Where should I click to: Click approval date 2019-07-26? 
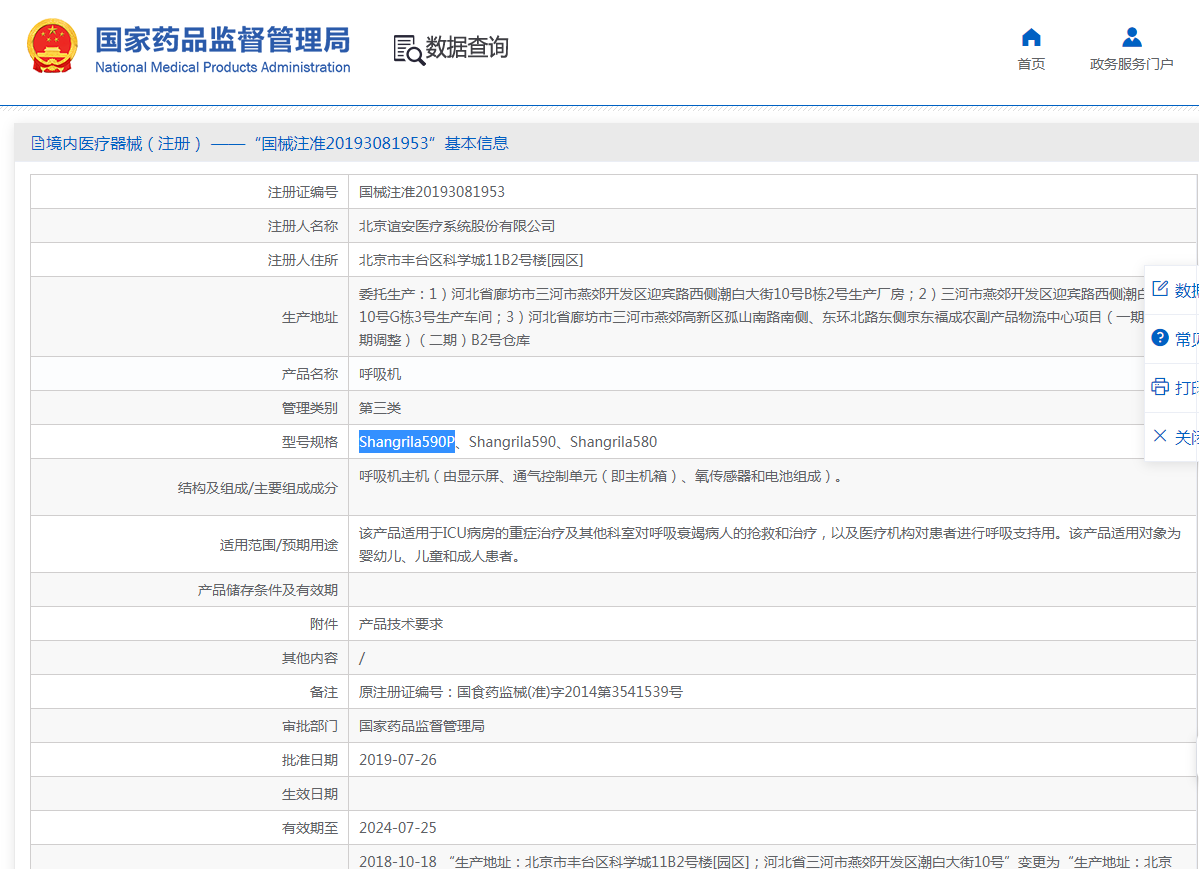(398, 760)
